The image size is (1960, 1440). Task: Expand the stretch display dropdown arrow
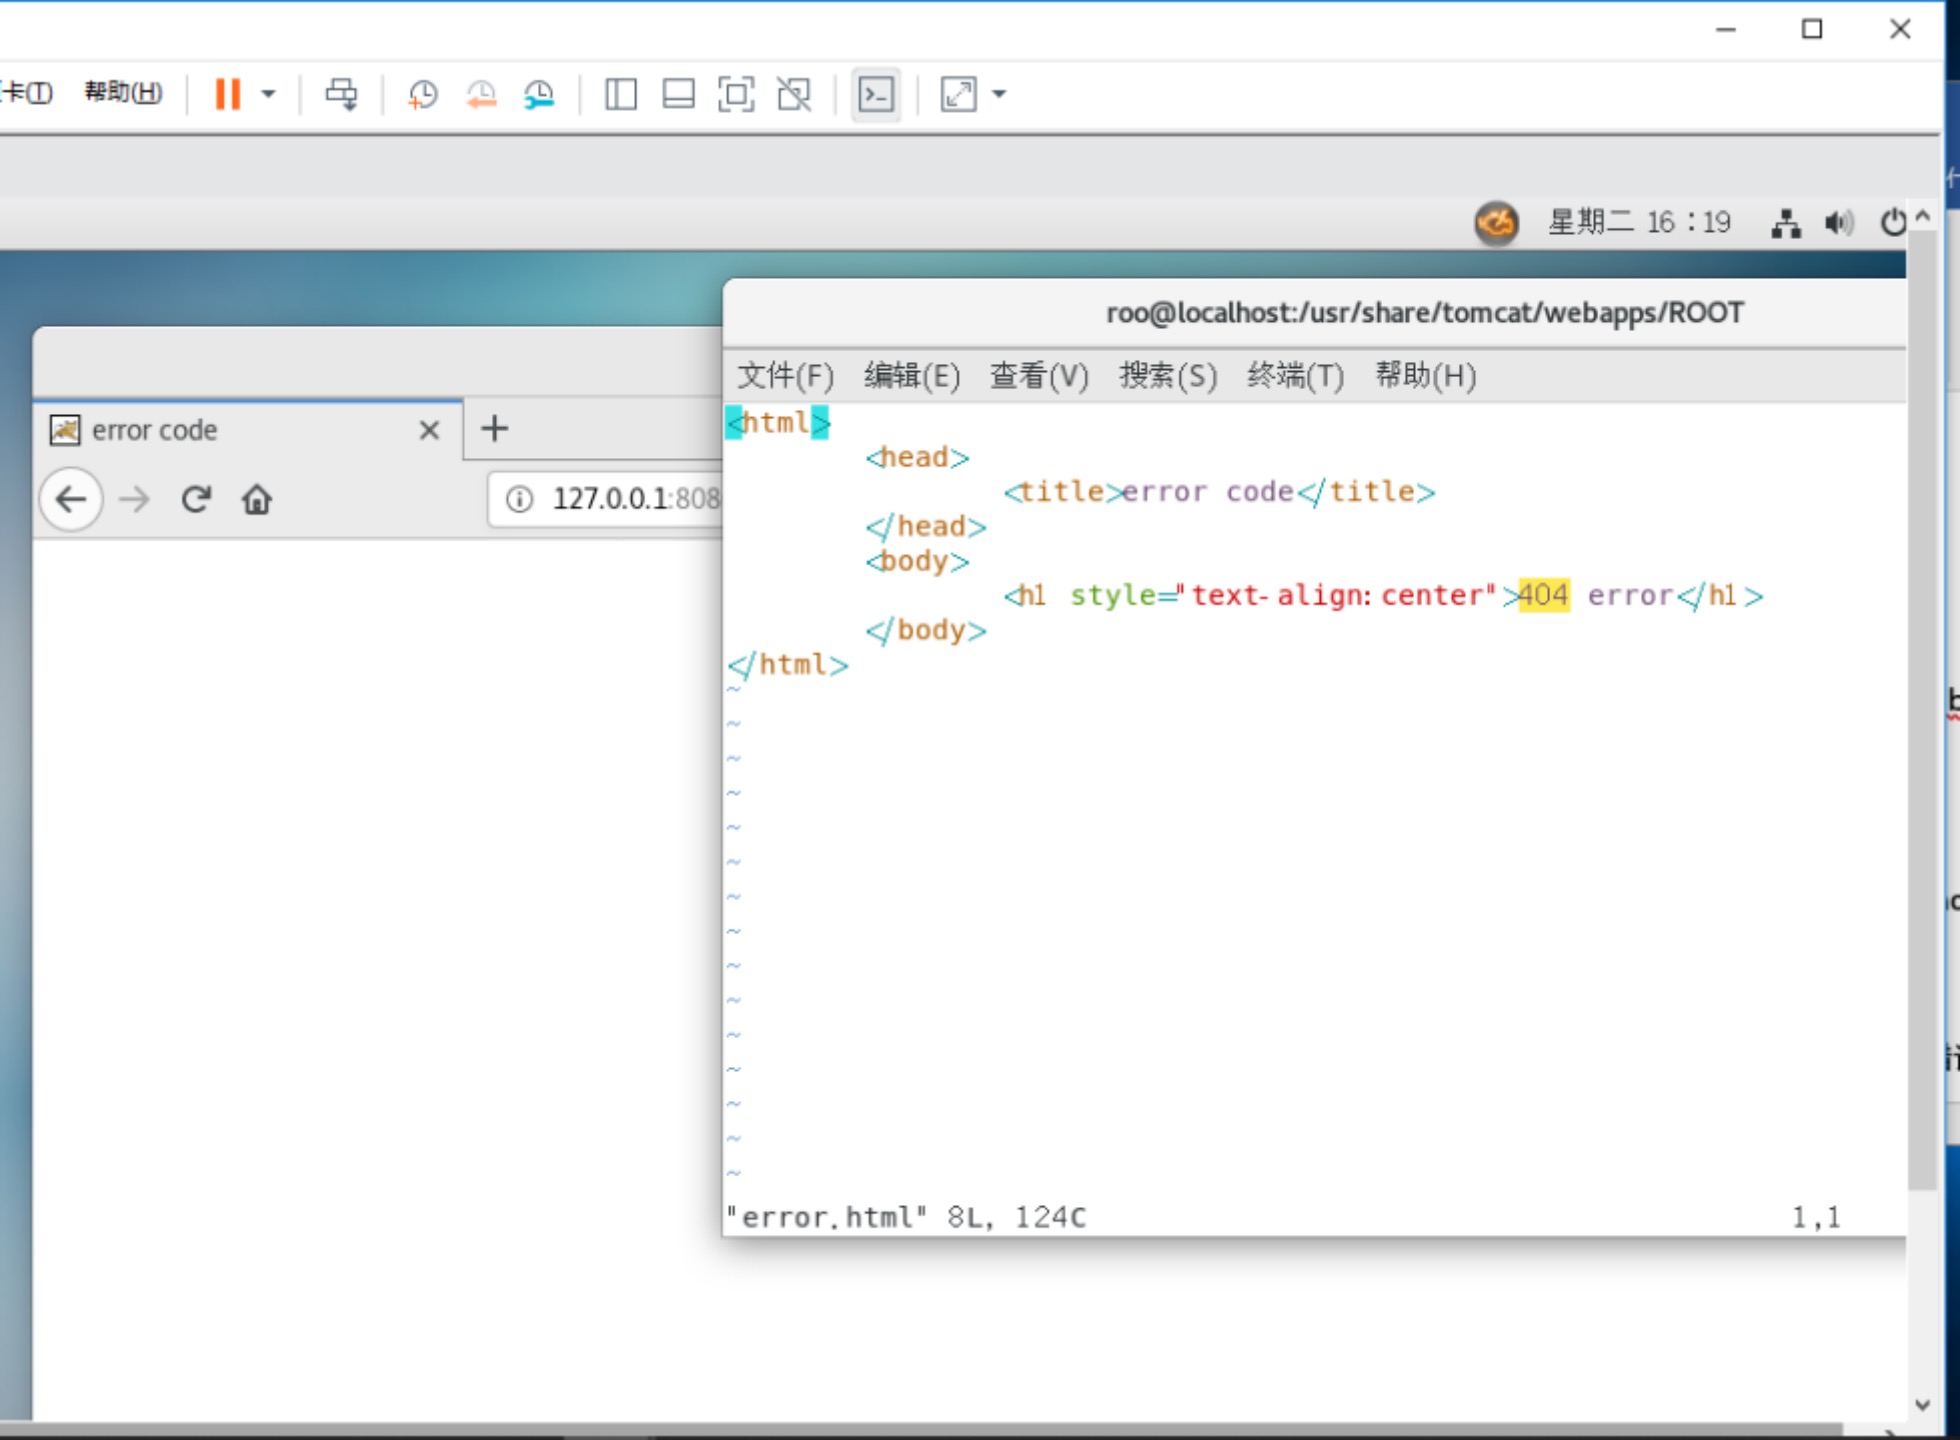tap(999, 94)
